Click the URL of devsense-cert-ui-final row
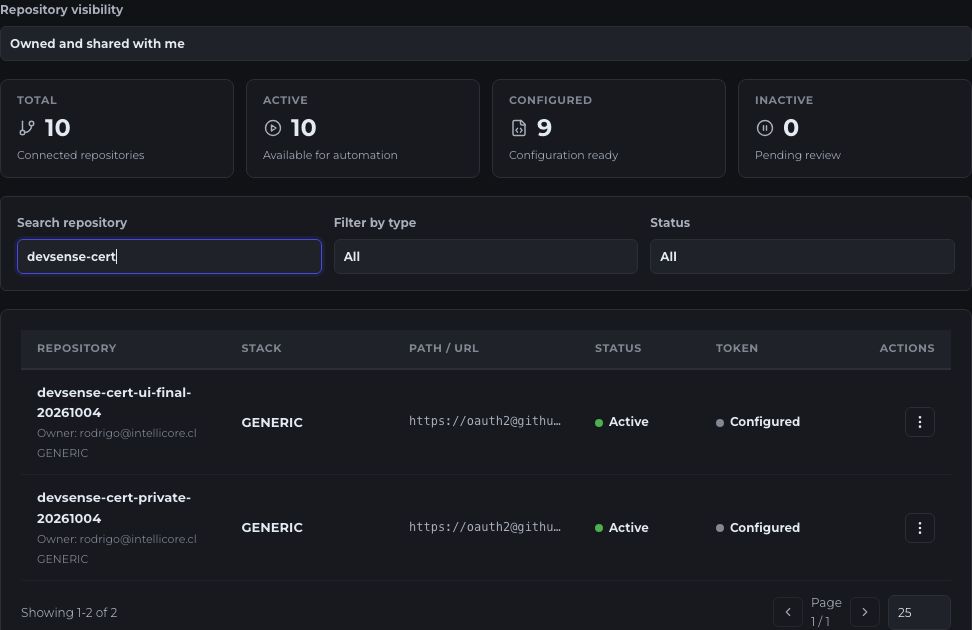The height and width of the screenshot is (630, 972). [x=485, y=421]
